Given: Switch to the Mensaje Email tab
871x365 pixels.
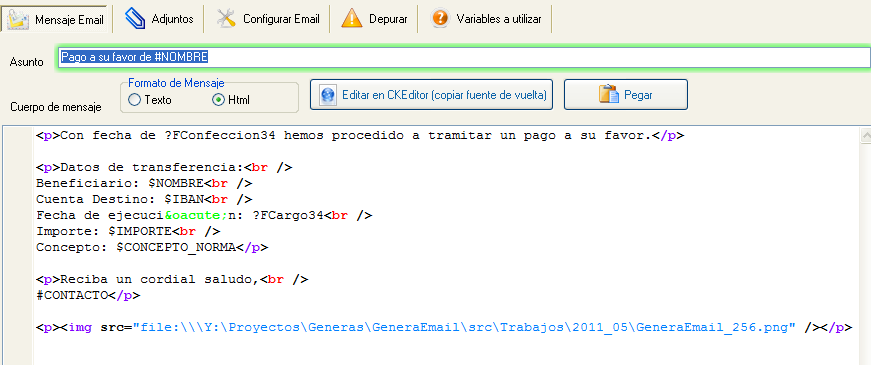Looking at the screenshot, I should [54, 19].
